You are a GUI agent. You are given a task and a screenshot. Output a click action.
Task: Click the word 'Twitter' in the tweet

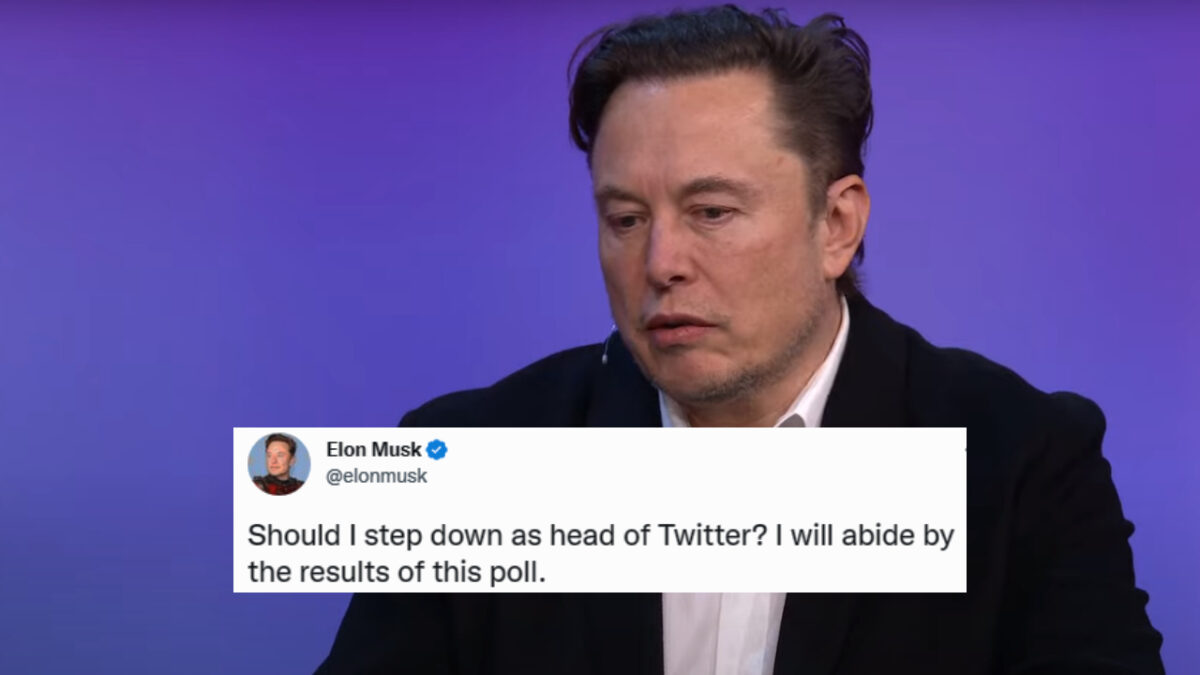(x=709, y=535)
